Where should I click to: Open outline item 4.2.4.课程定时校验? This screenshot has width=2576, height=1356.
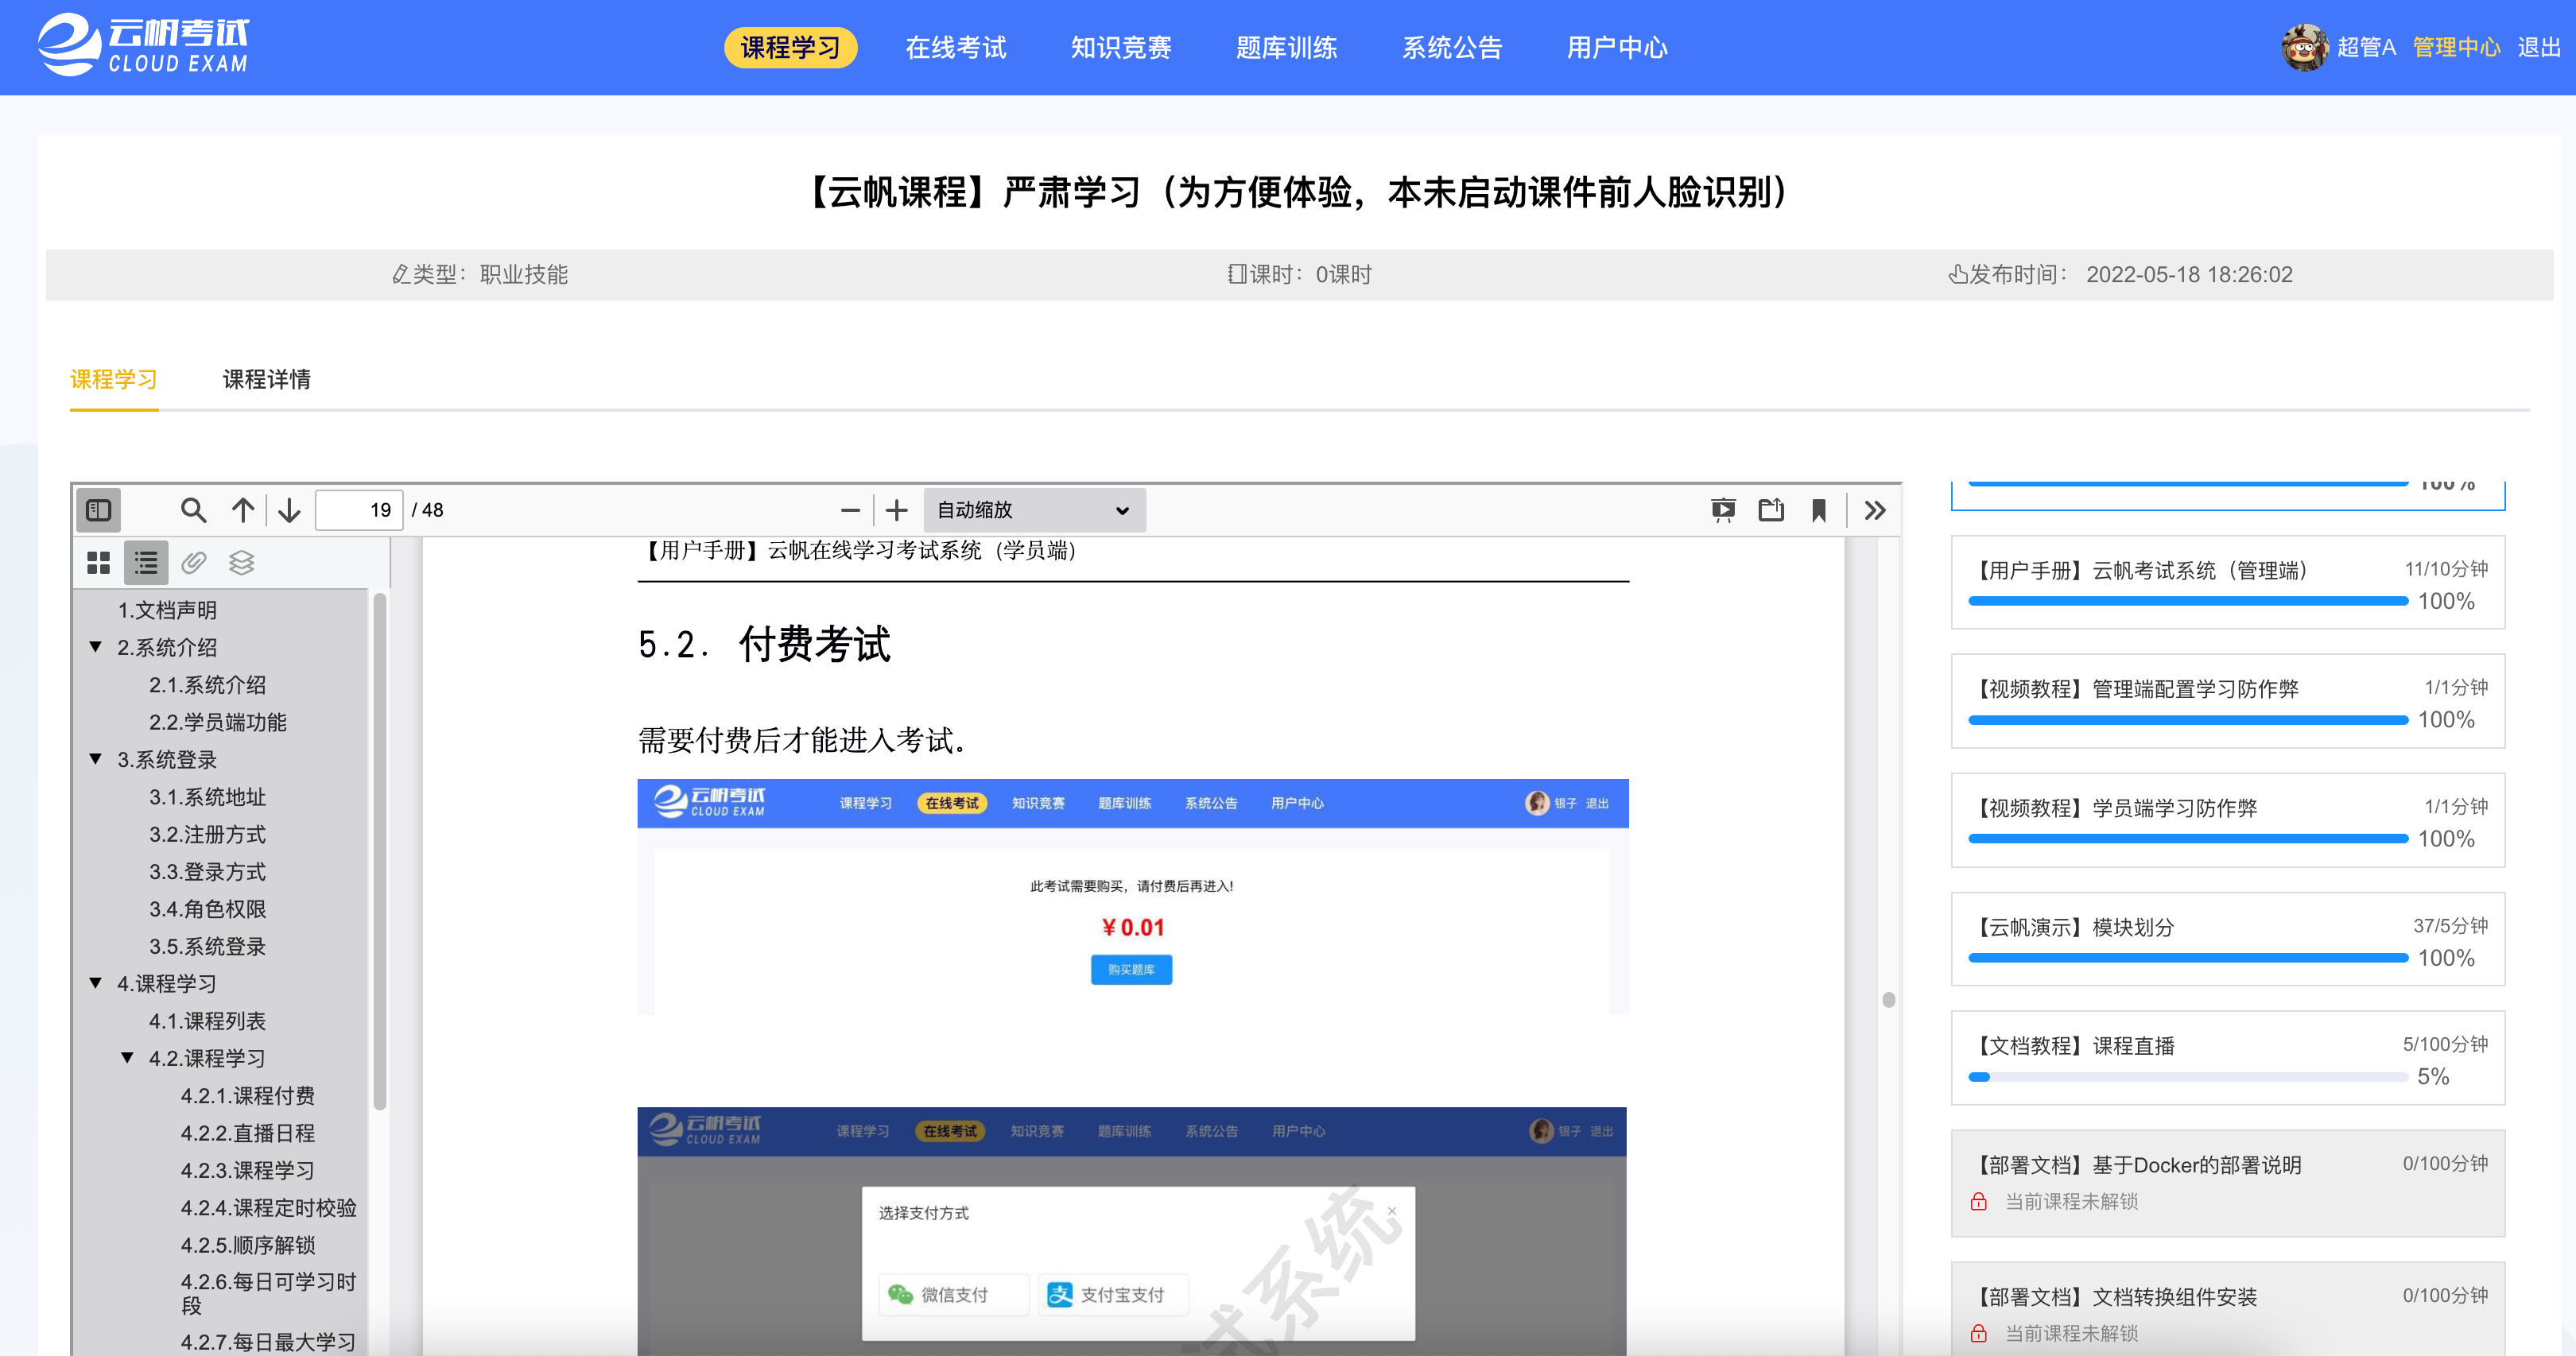click(x=268, y=1208)
